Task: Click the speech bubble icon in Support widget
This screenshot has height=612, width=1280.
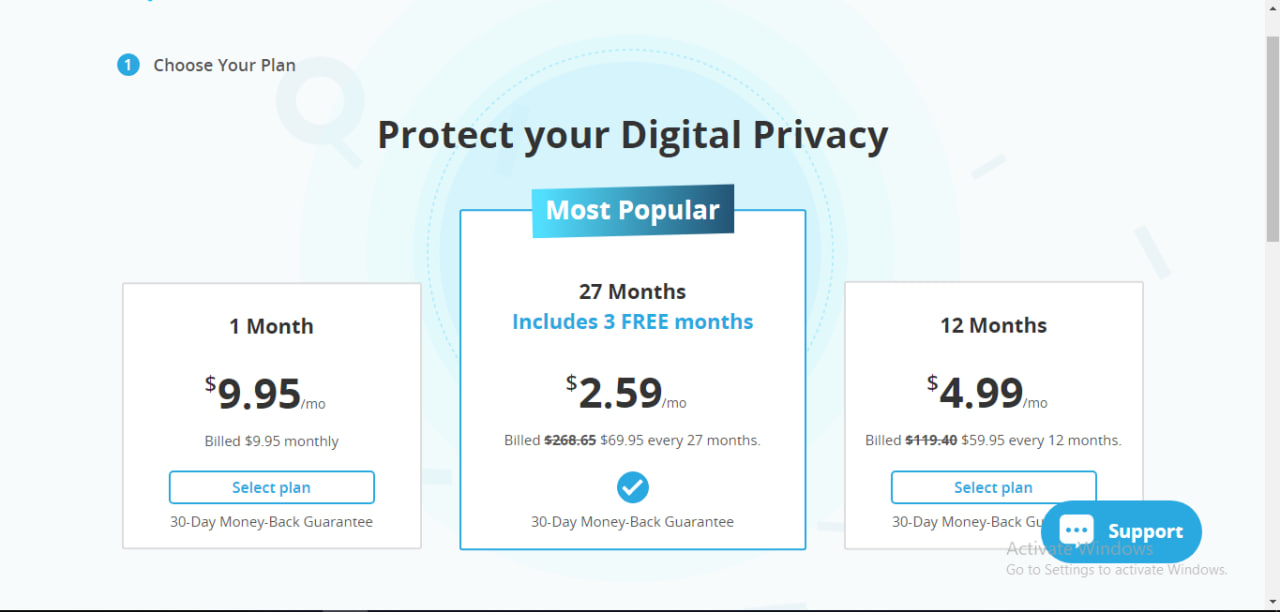Action: click(x=1075, y=530)
